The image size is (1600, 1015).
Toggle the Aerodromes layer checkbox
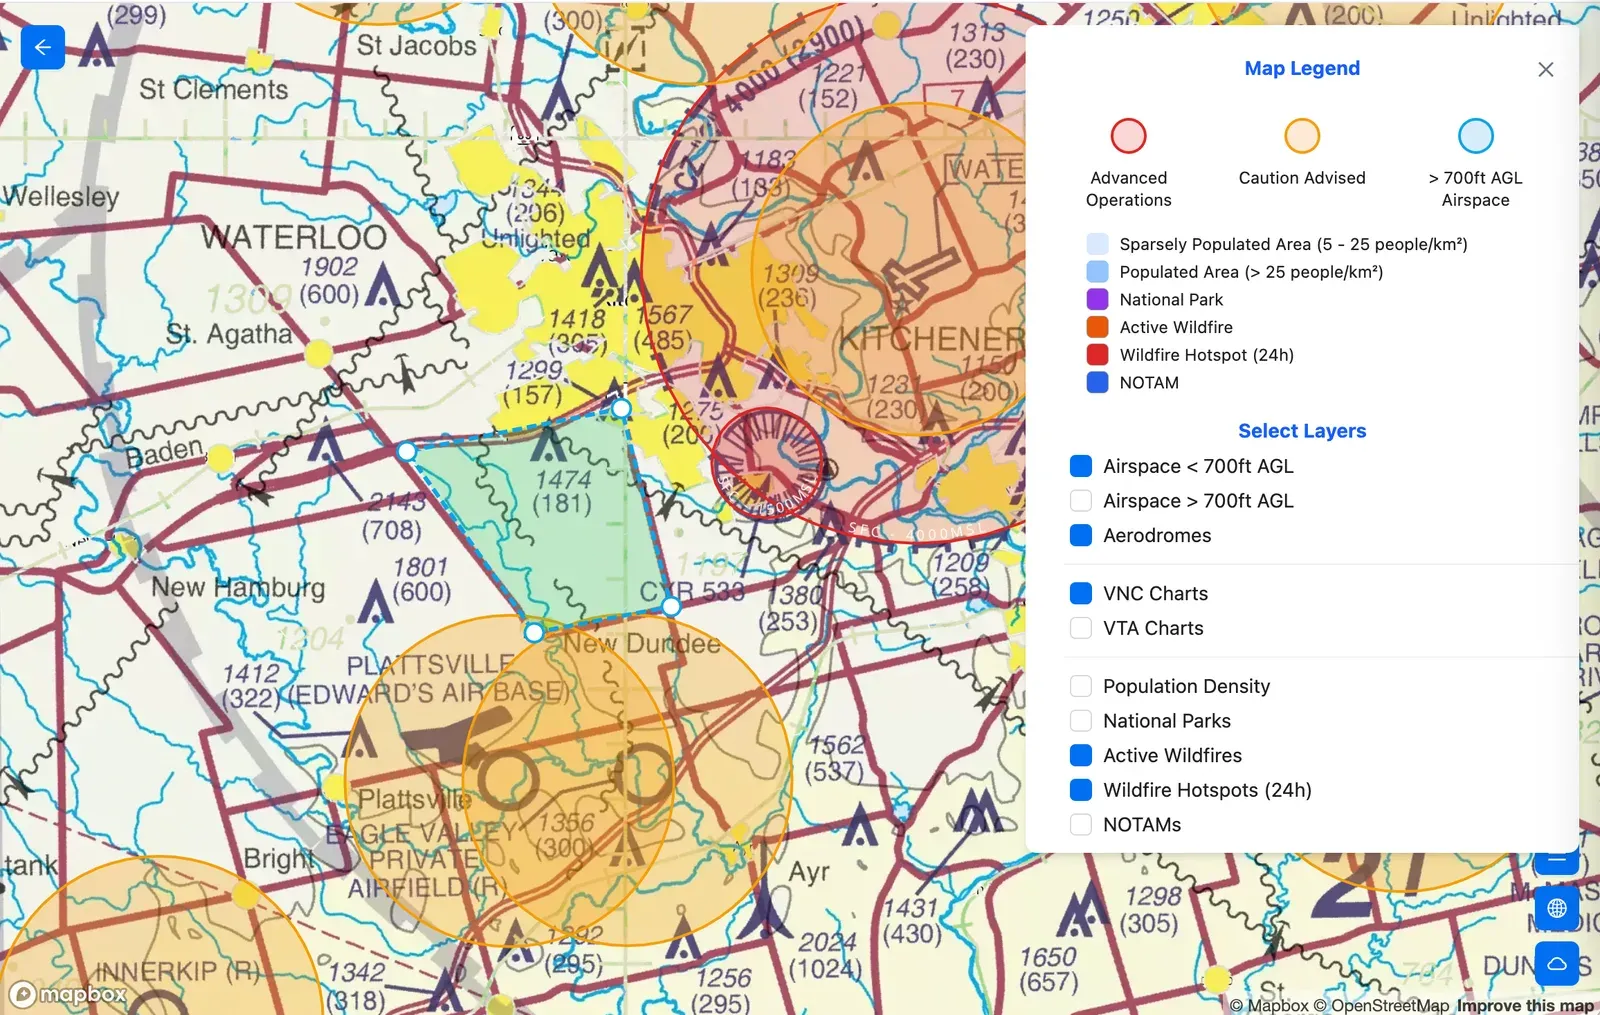pyautogui.click(x=1081, y=535)
